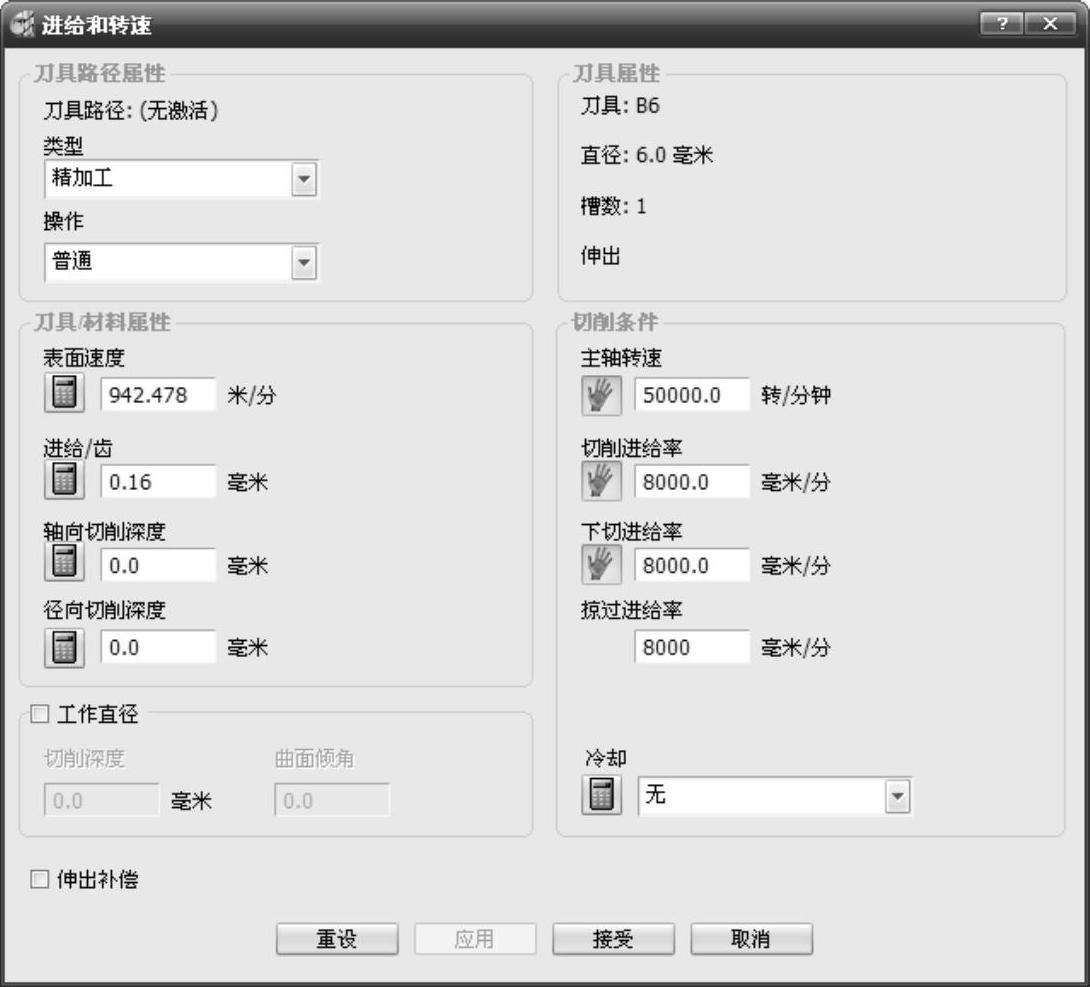Click the 切削进给率 field with 8000.0

tap(692, 482)
